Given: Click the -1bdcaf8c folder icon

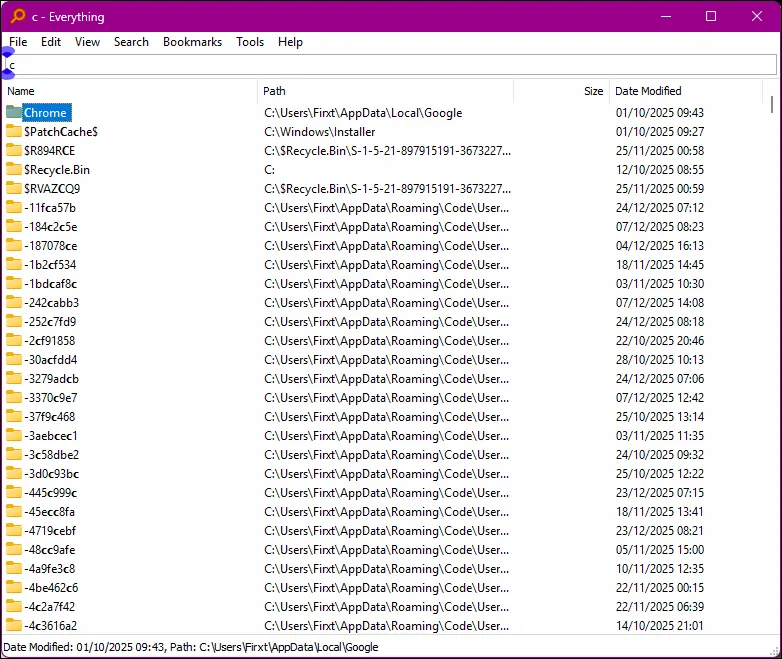Looking at the screenshot, I should (x=14, y=283).
